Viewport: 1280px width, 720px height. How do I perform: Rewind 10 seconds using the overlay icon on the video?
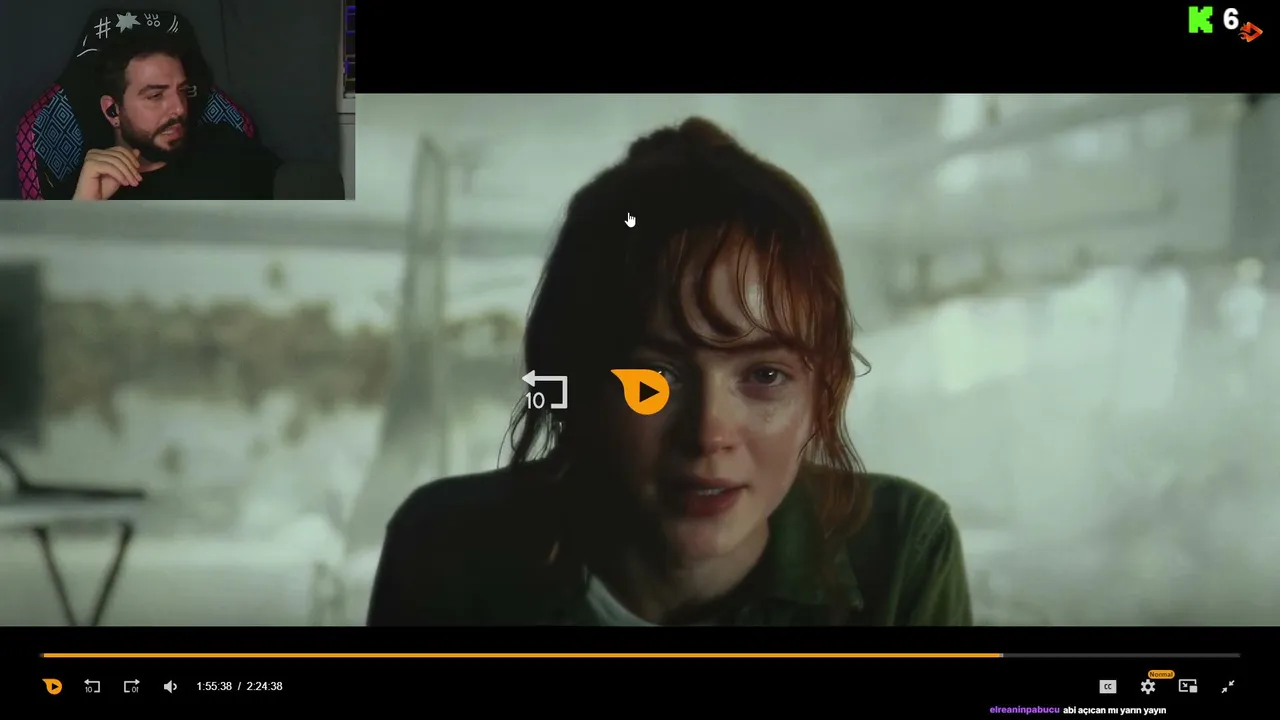click(545, 390)
